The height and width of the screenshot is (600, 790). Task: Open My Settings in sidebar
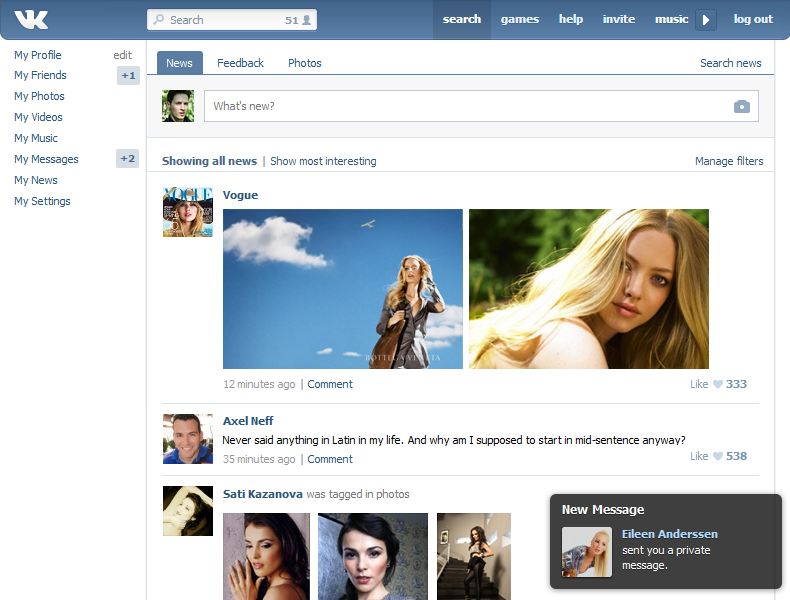42,201
